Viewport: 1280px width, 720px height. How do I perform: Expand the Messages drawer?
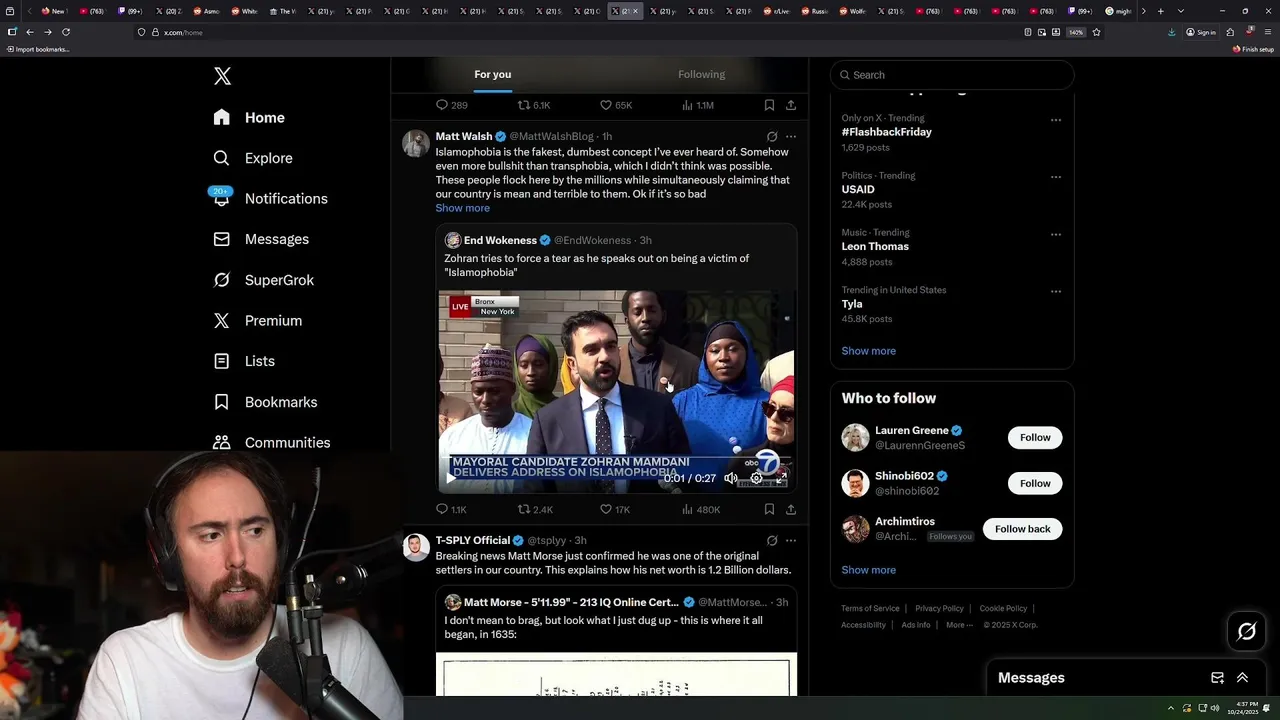pos(1243,678)
